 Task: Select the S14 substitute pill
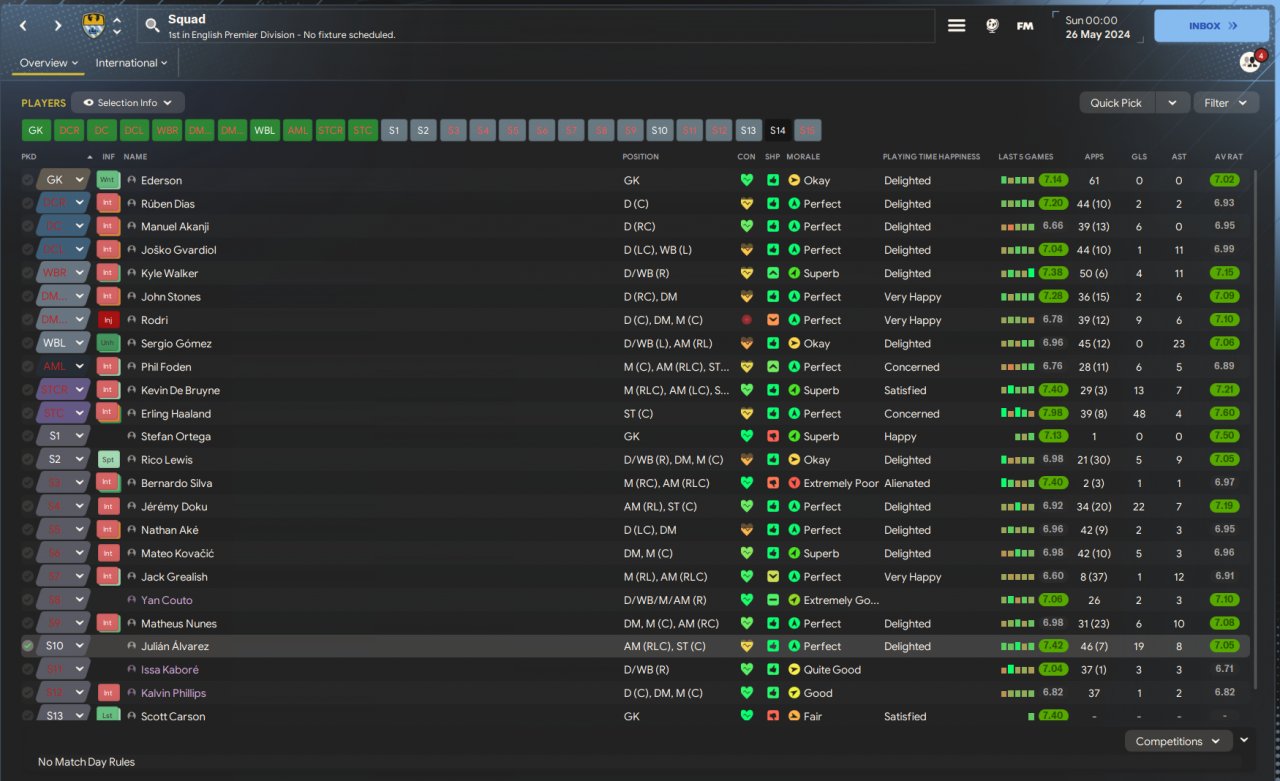point(778,130)
